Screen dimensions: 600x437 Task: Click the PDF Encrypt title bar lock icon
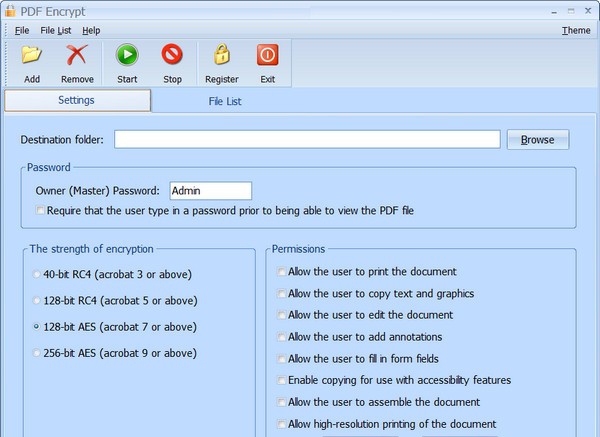coord(10,10)
